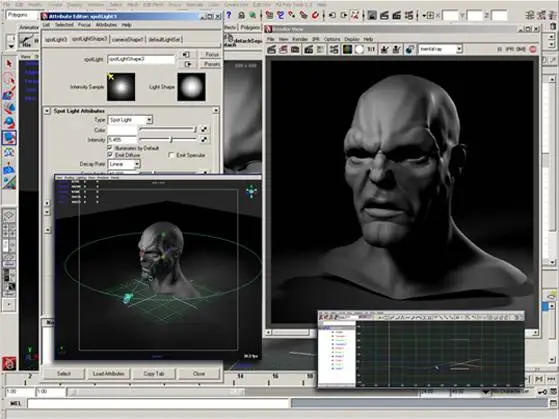Click the red stop IPR icon

pyautogui.click(x=533, y=50)
